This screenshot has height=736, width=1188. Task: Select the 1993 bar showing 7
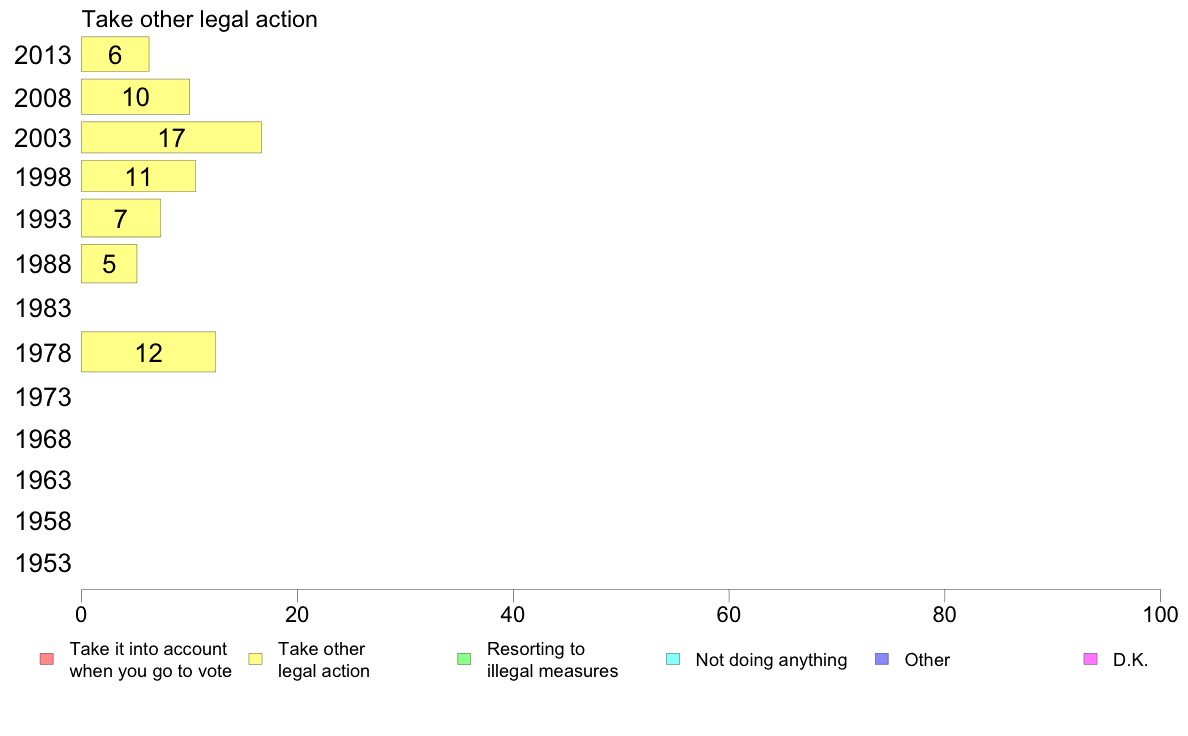pos(121,218)
